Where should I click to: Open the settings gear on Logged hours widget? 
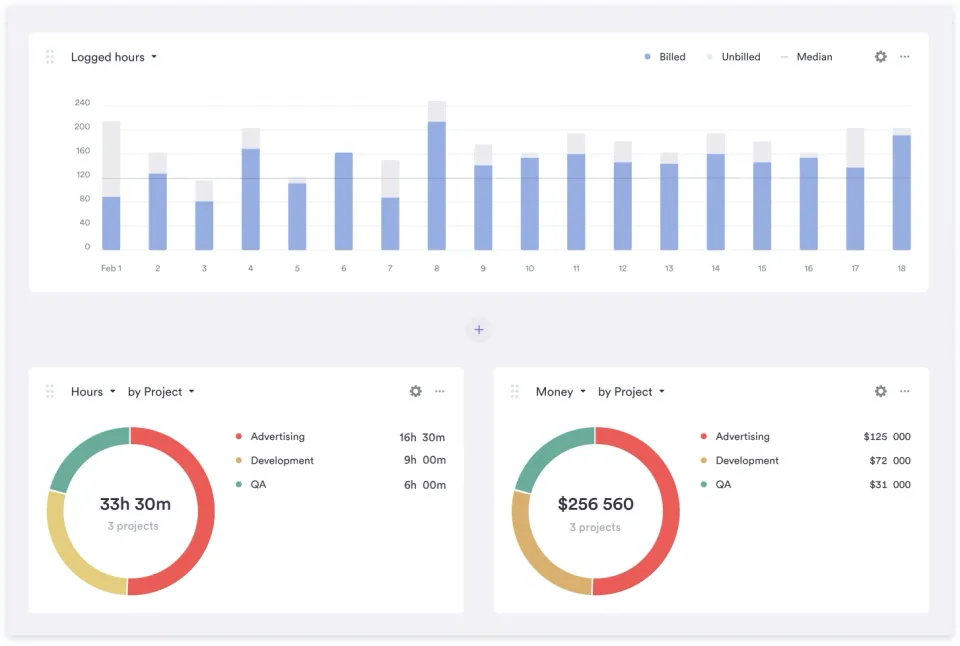(880, 57)
